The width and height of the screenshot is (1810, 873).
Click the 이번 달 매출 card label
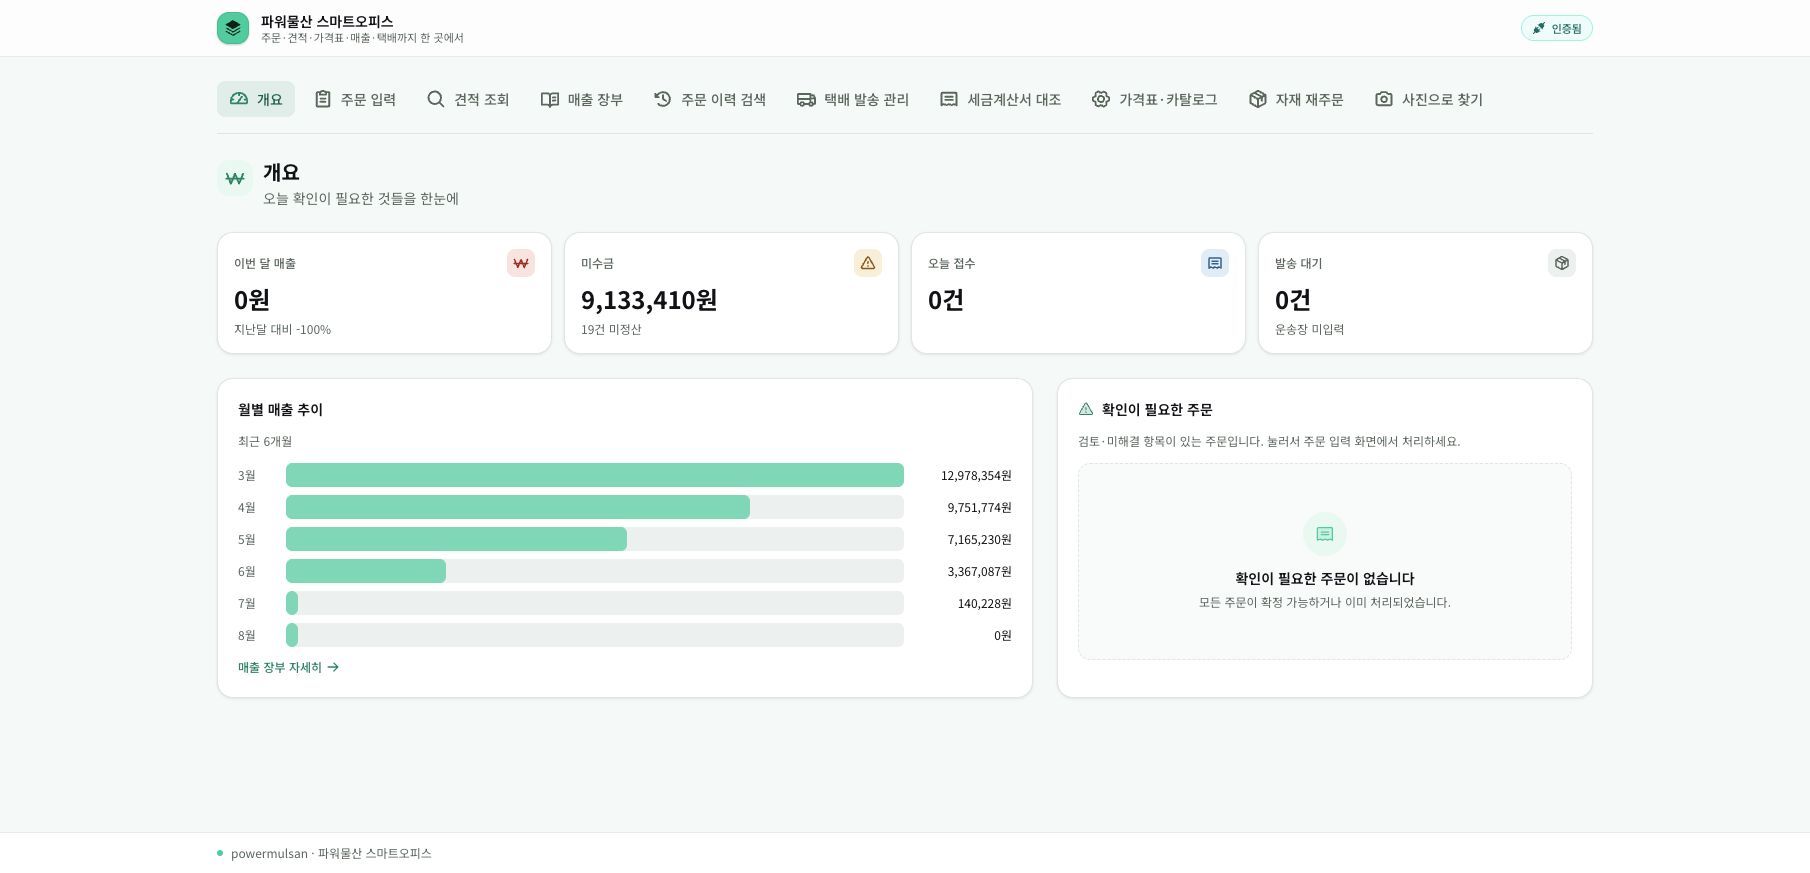265,263
